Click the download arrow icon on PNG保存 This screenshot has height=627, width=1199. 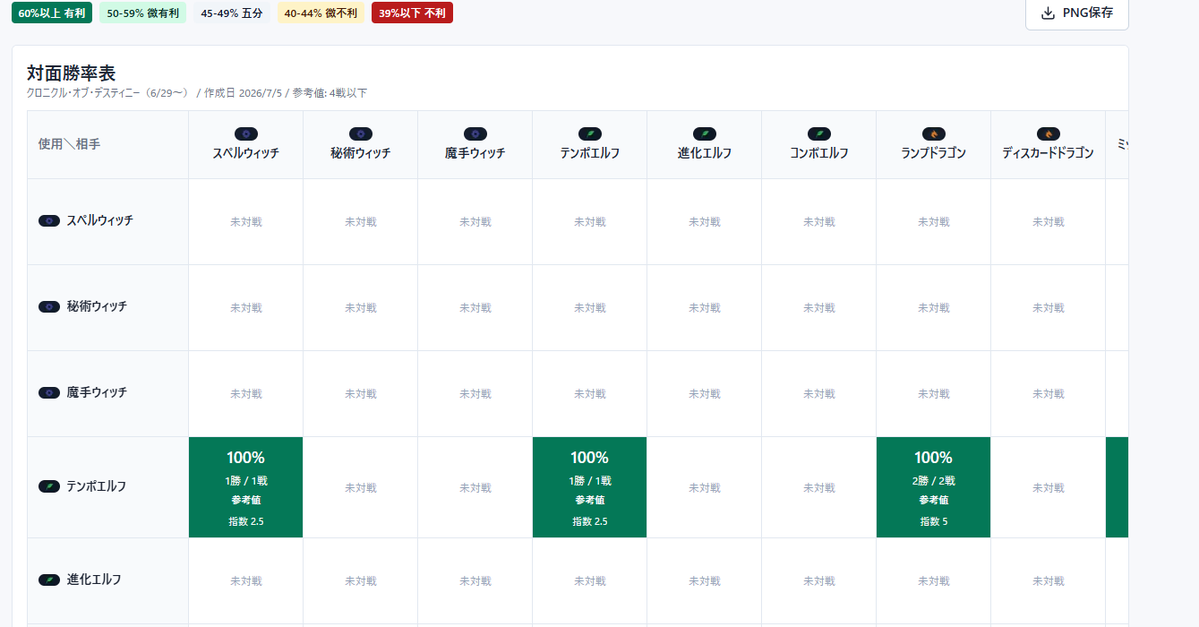point(1048,13)
